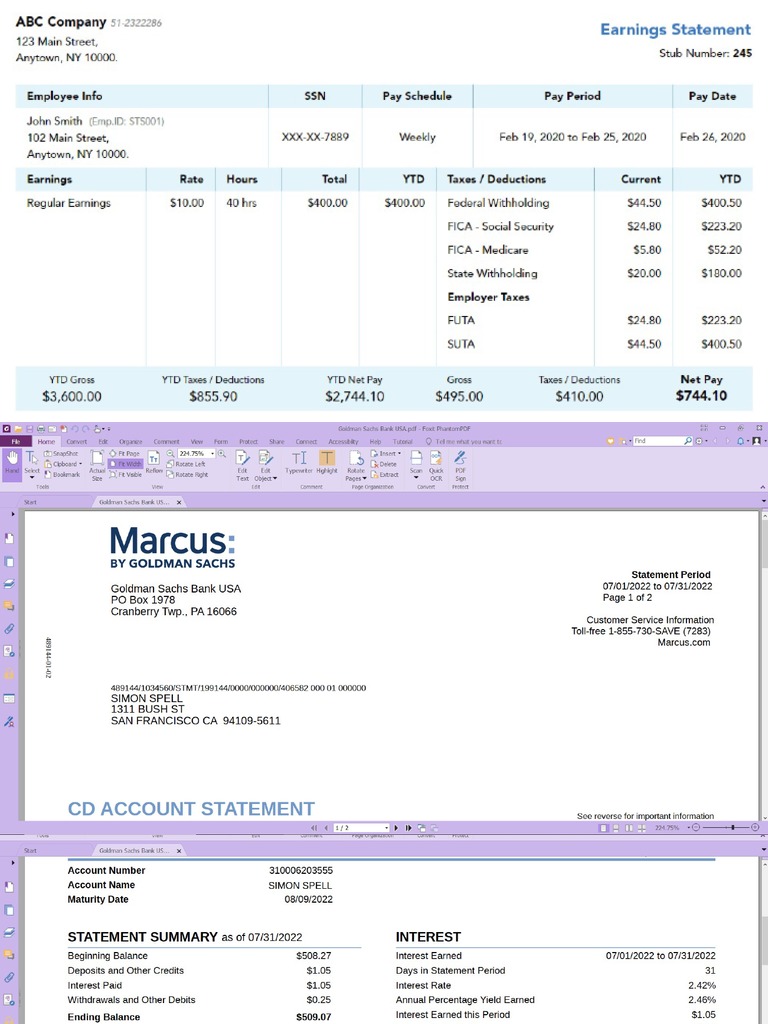Select the Highlight comment tool
The width and height of the screenshot is (768, 1024).
[327, 462]
